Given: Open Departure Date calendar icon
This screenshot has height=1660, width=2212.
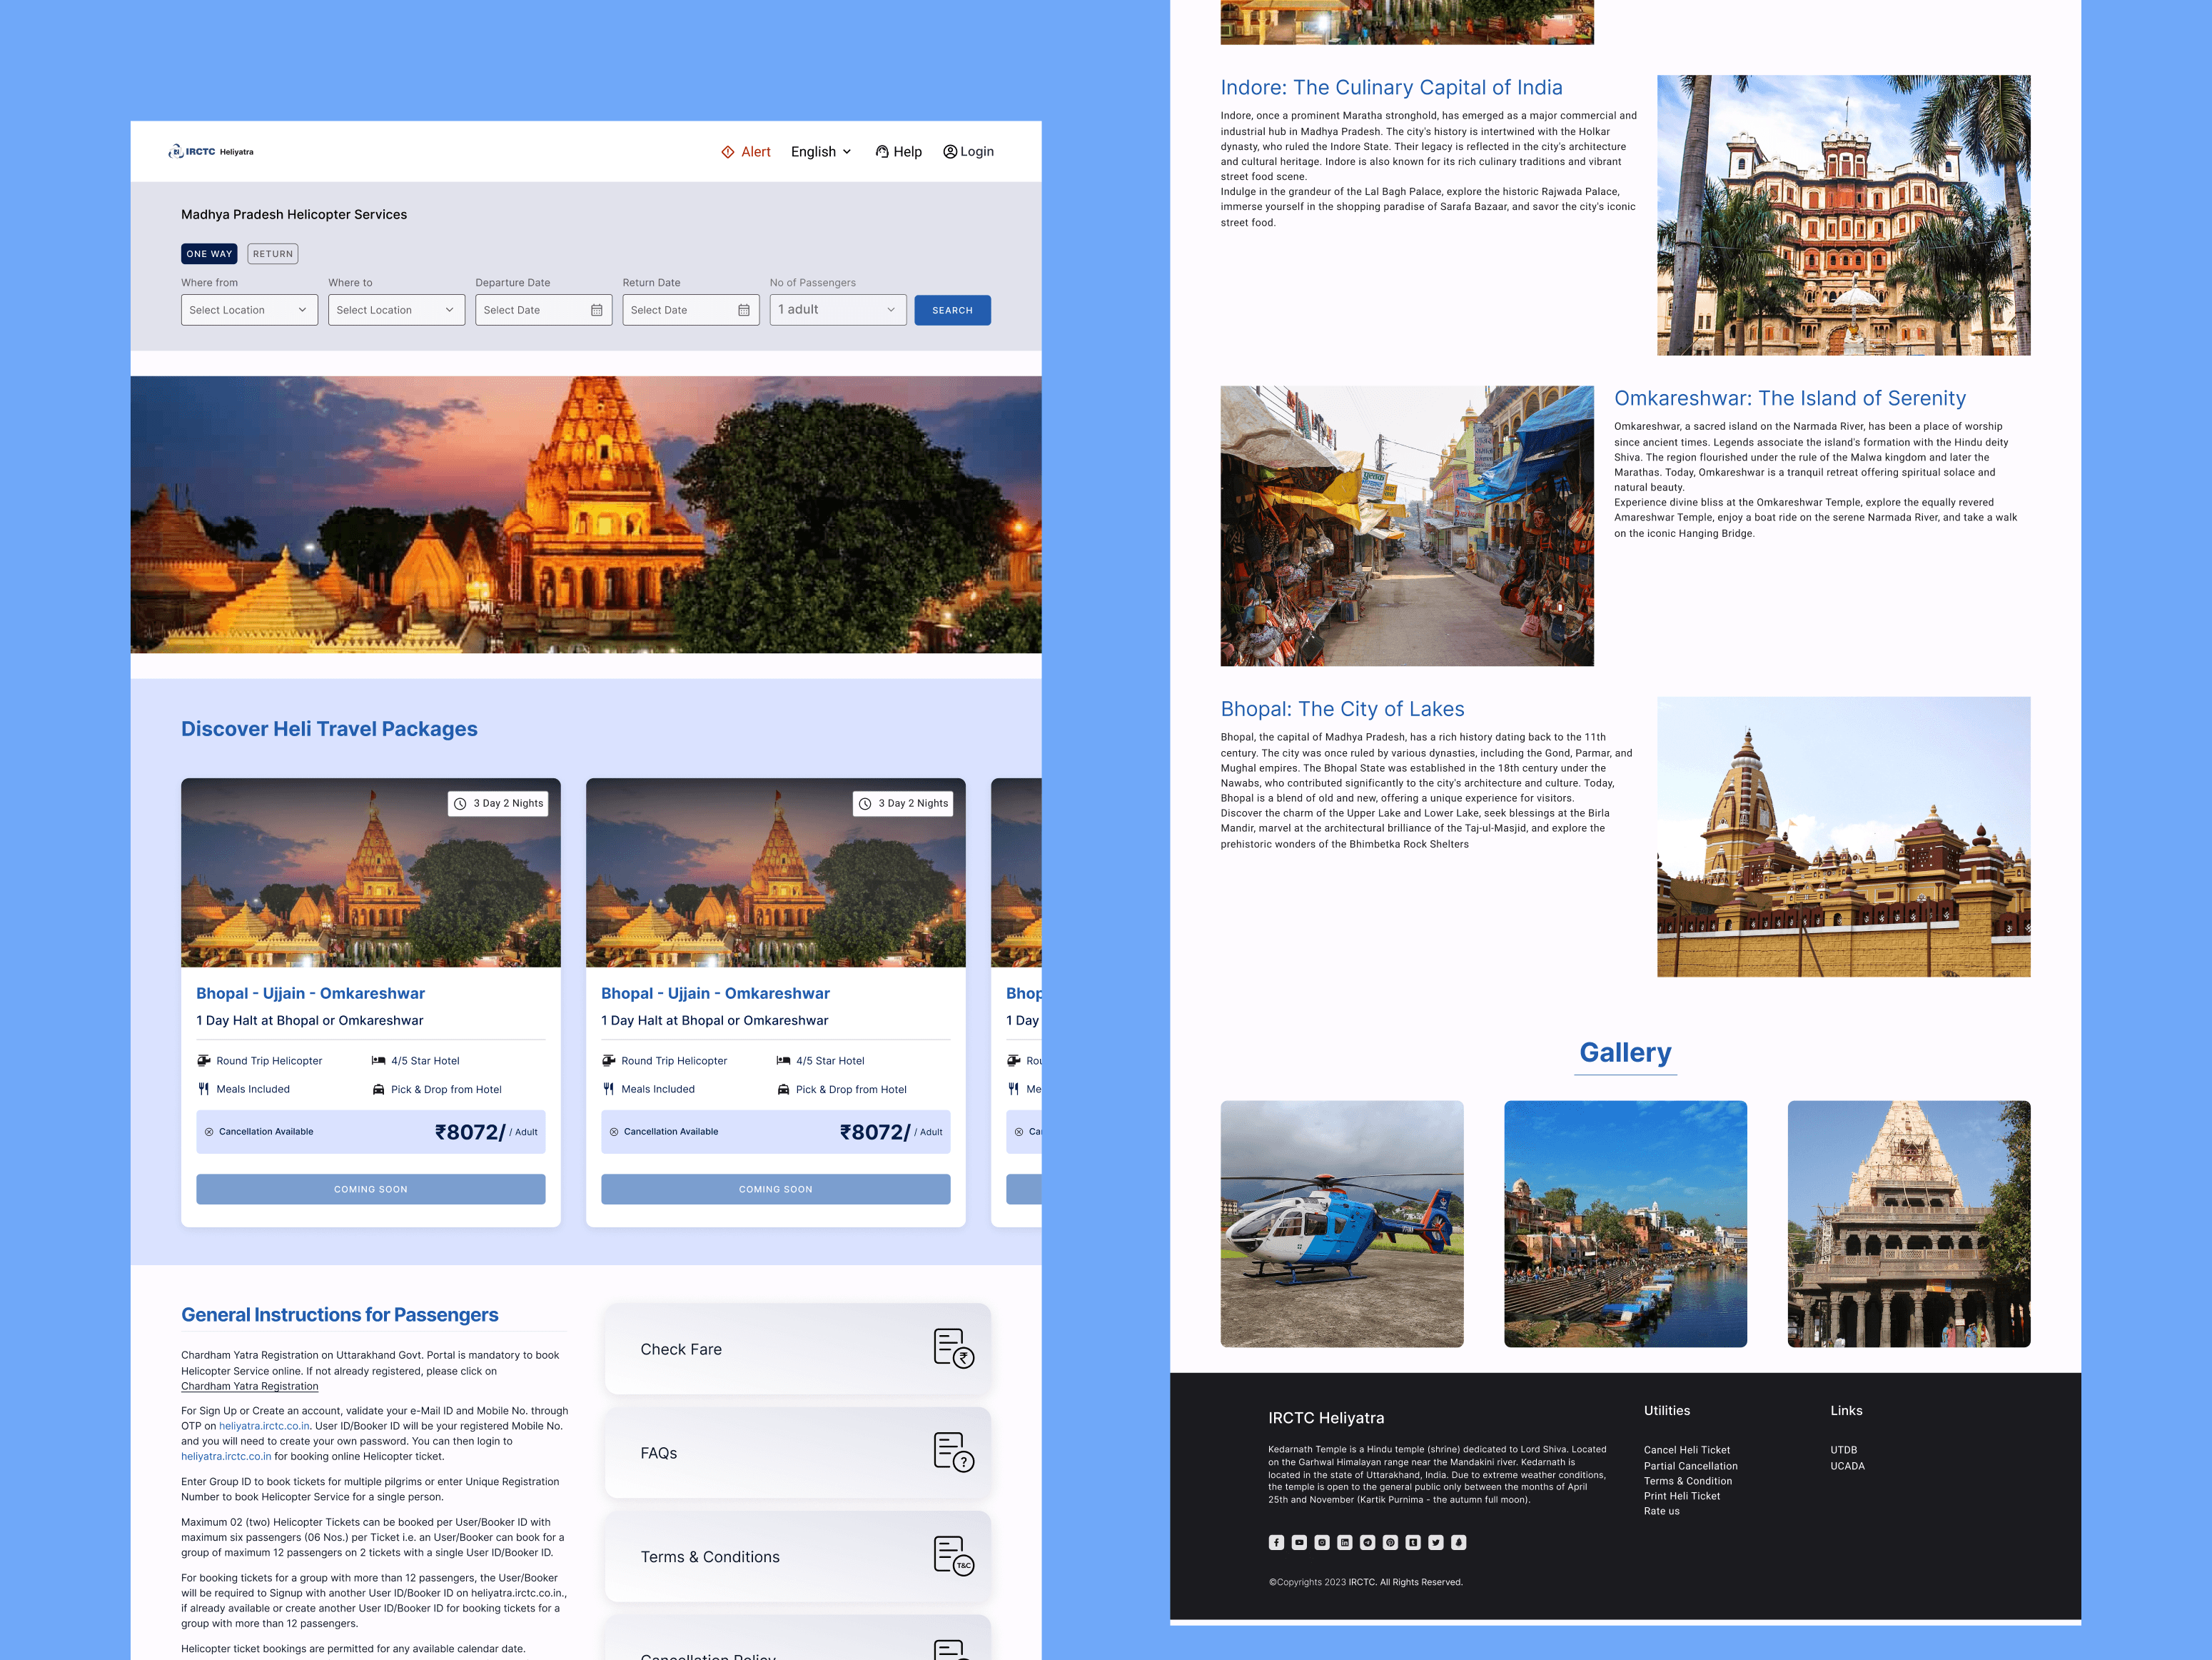Looking at the screenshot, I should tap(597, 310).
